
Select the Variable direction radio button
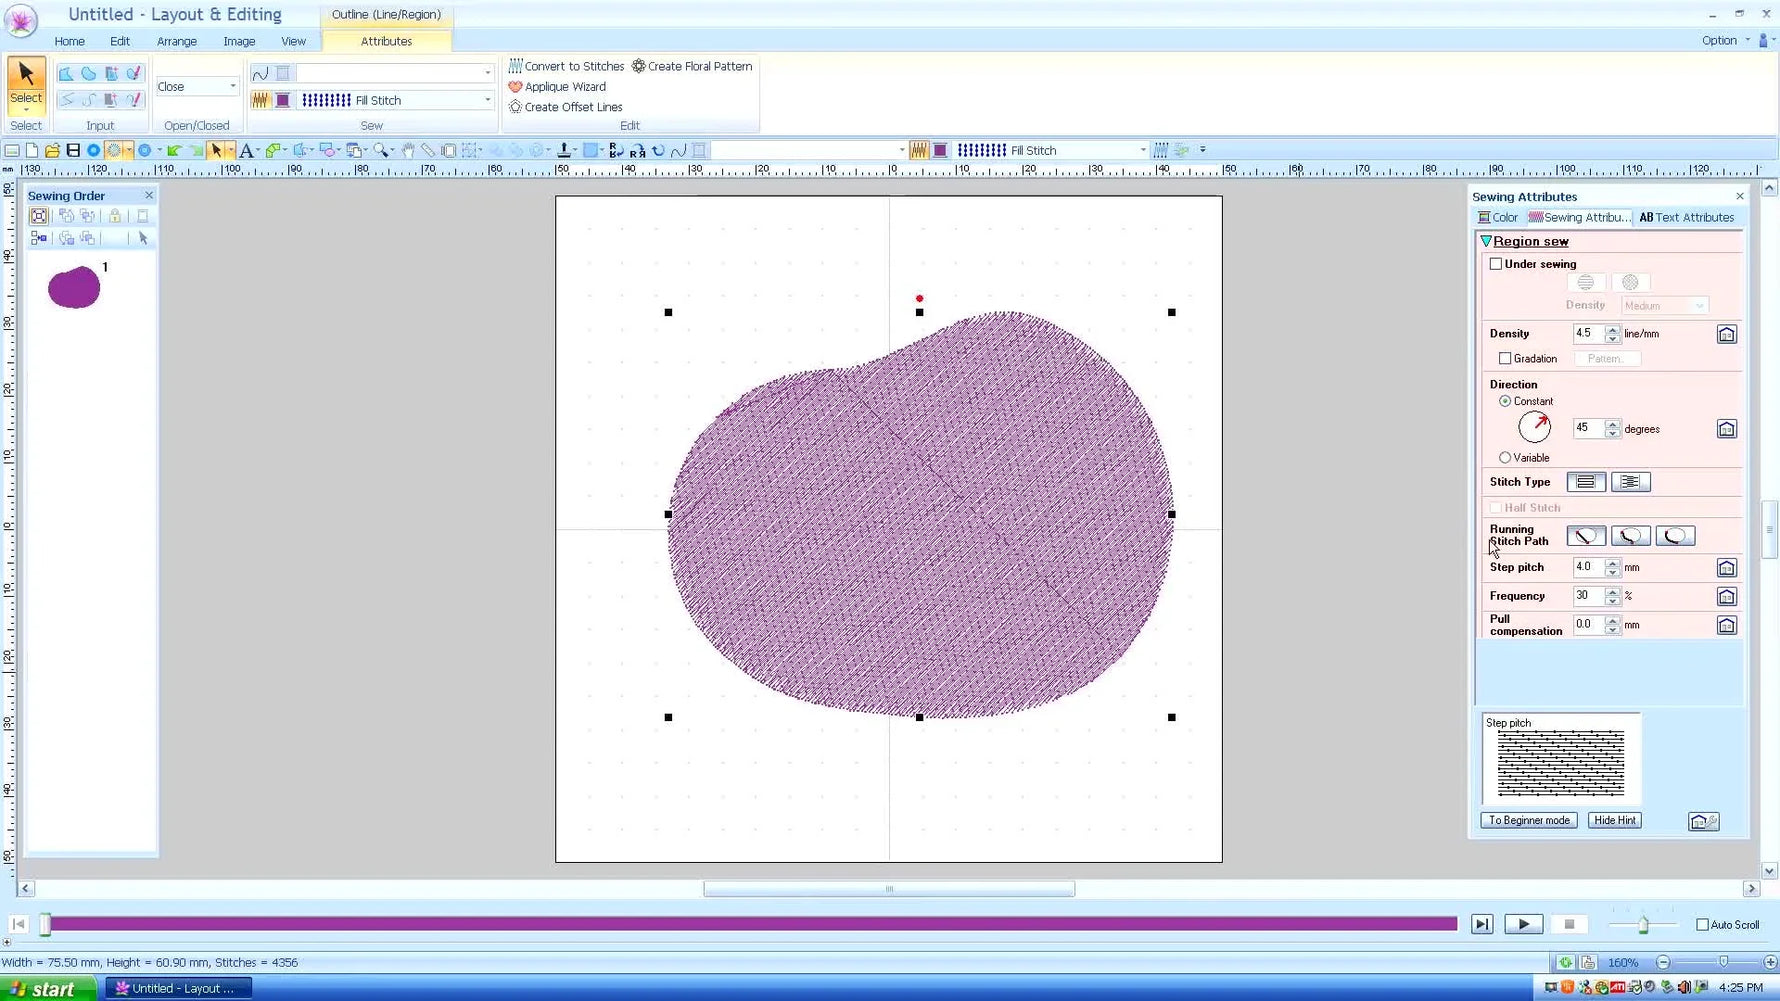[x=1505, y=458]
